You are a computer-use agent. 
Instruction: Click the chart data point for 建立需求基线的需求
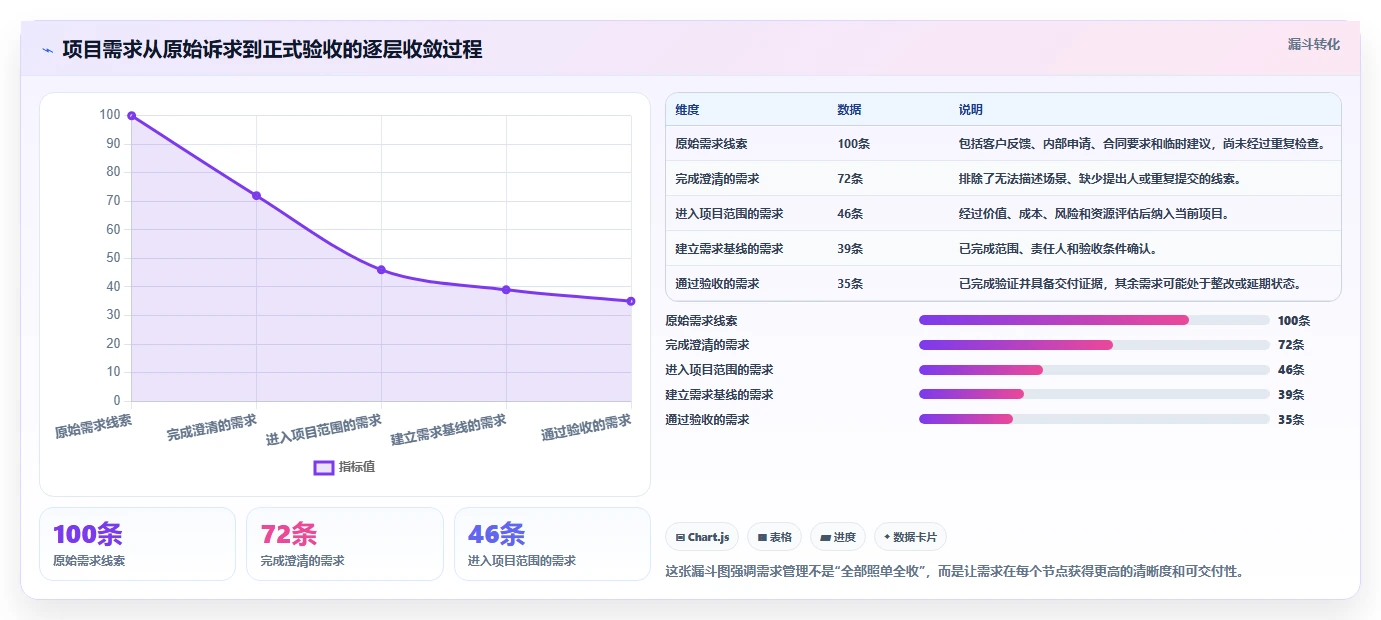pos(506,290)
